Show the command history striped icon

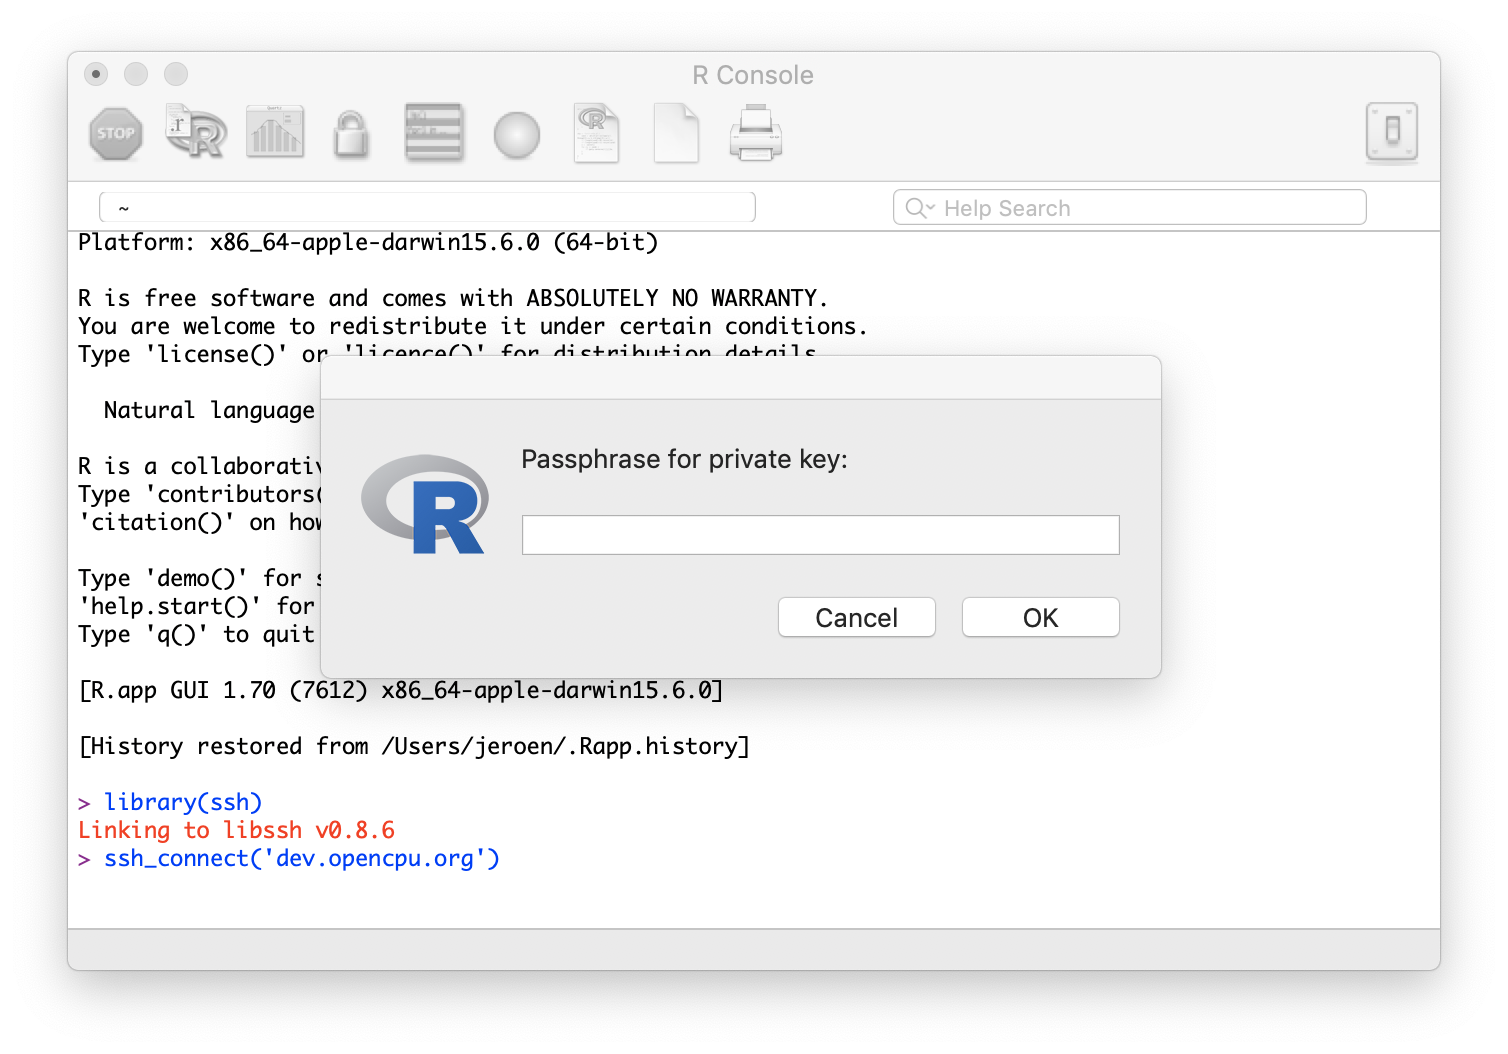(x=434, y=134)
